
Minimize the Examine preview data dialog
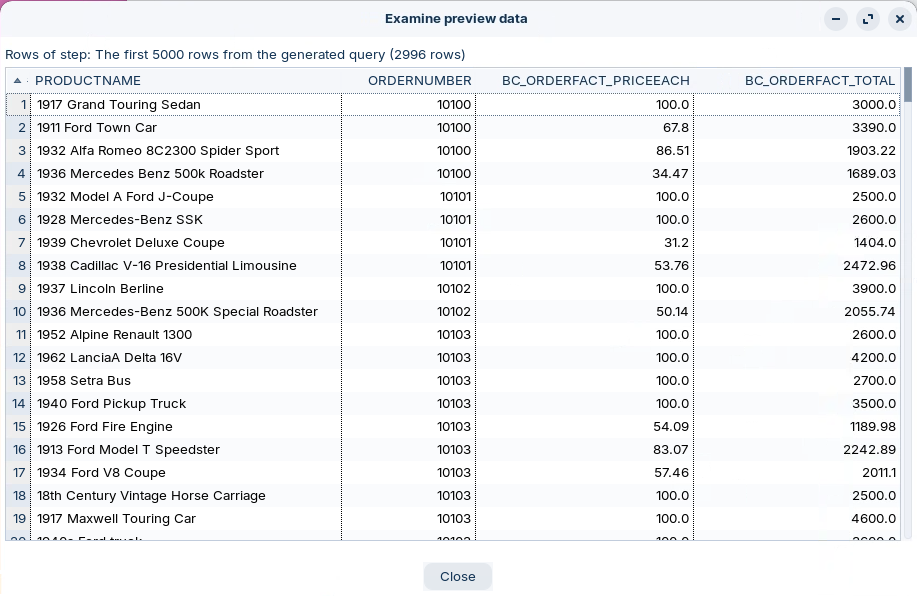(x=836, y=19)
